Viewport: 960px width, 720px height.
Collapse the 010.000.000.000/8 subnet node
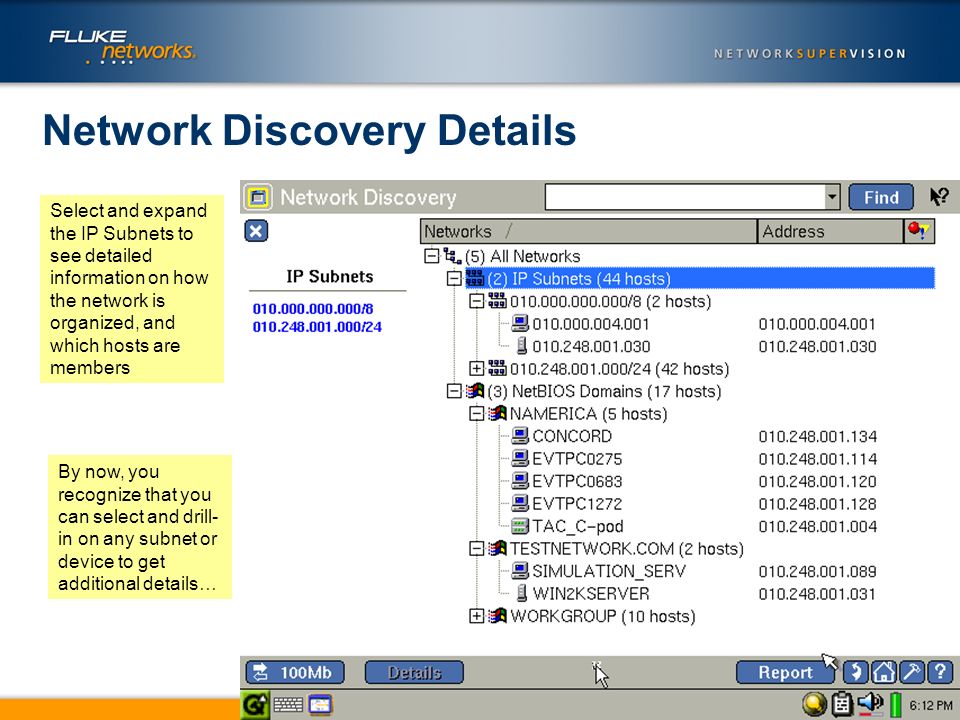[476, 301]
